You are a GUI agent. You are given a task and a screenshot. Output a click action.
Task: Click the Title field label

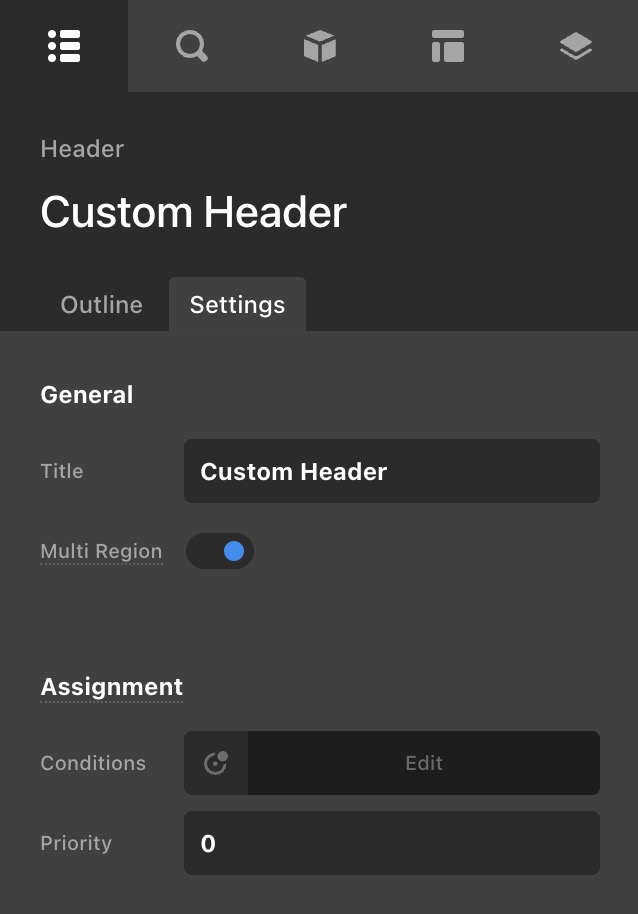coord(62,471)
